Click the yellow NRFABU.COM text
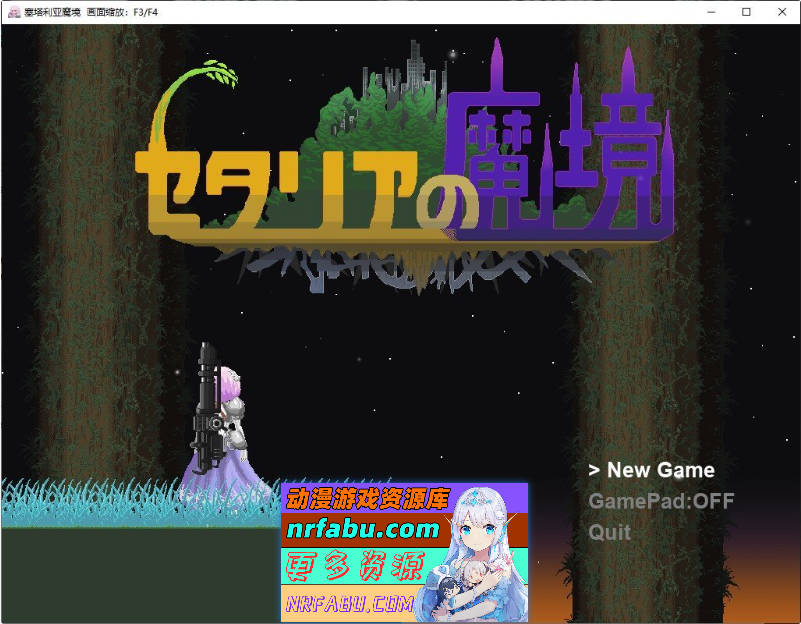Screen dimensions: 801x624 (x=349, y=604)
